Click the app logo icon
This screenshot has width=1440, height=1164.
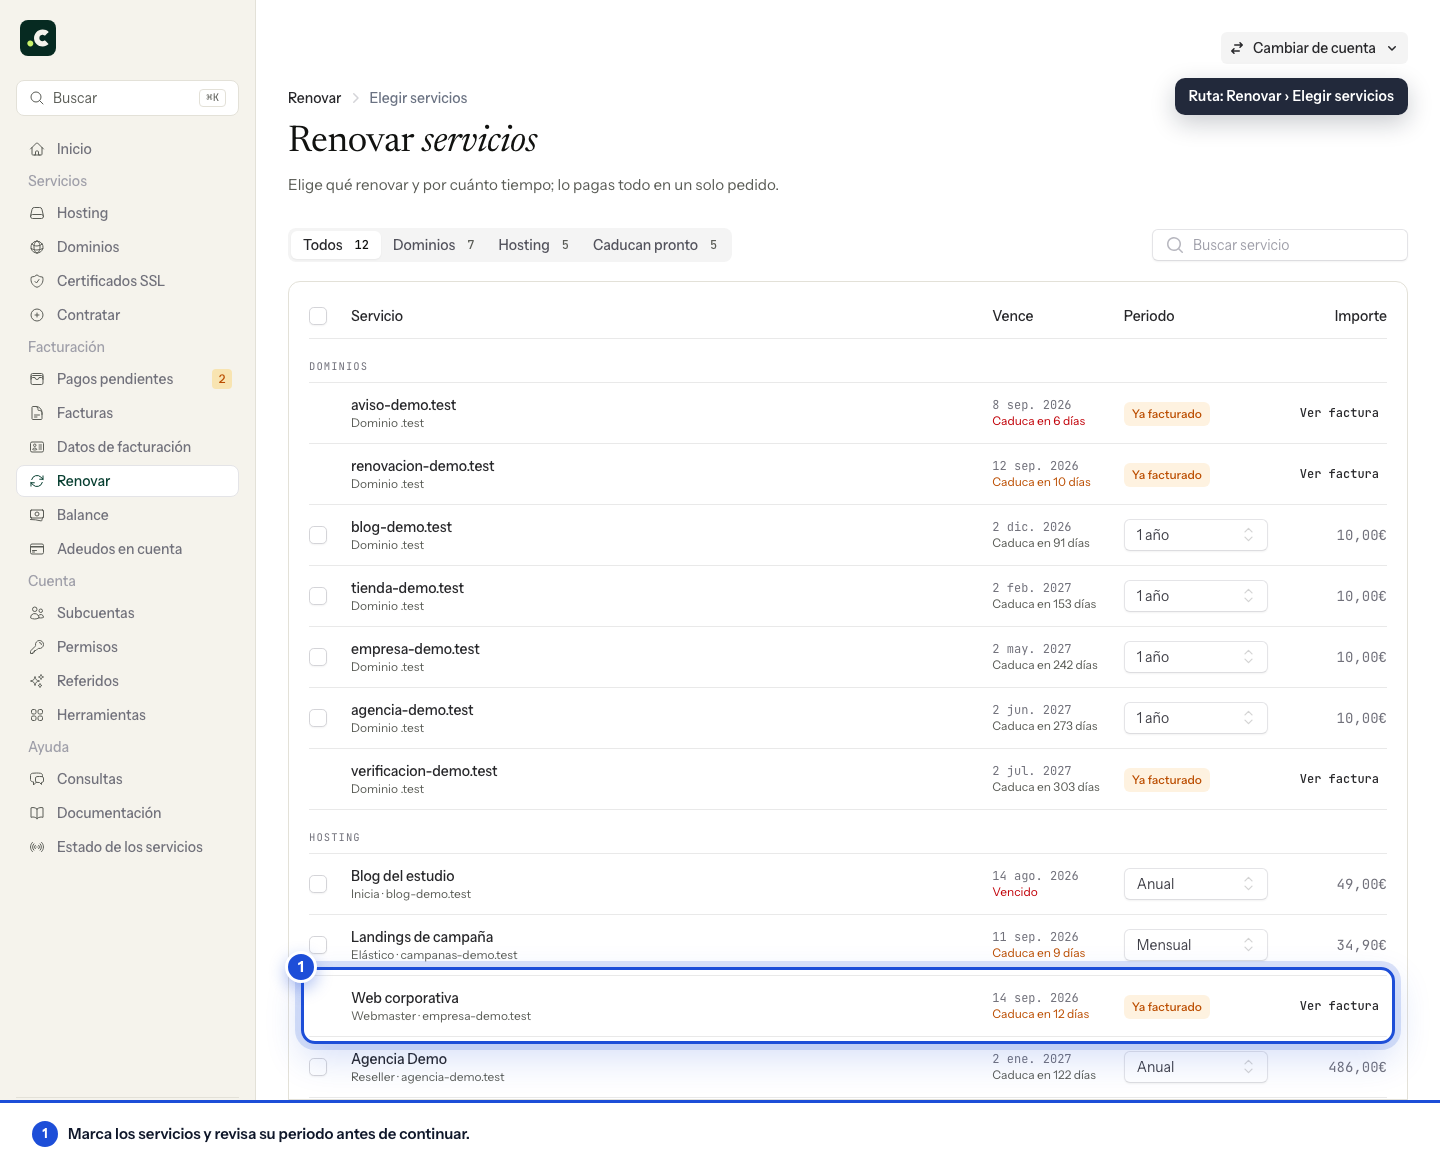click(38, 38)
